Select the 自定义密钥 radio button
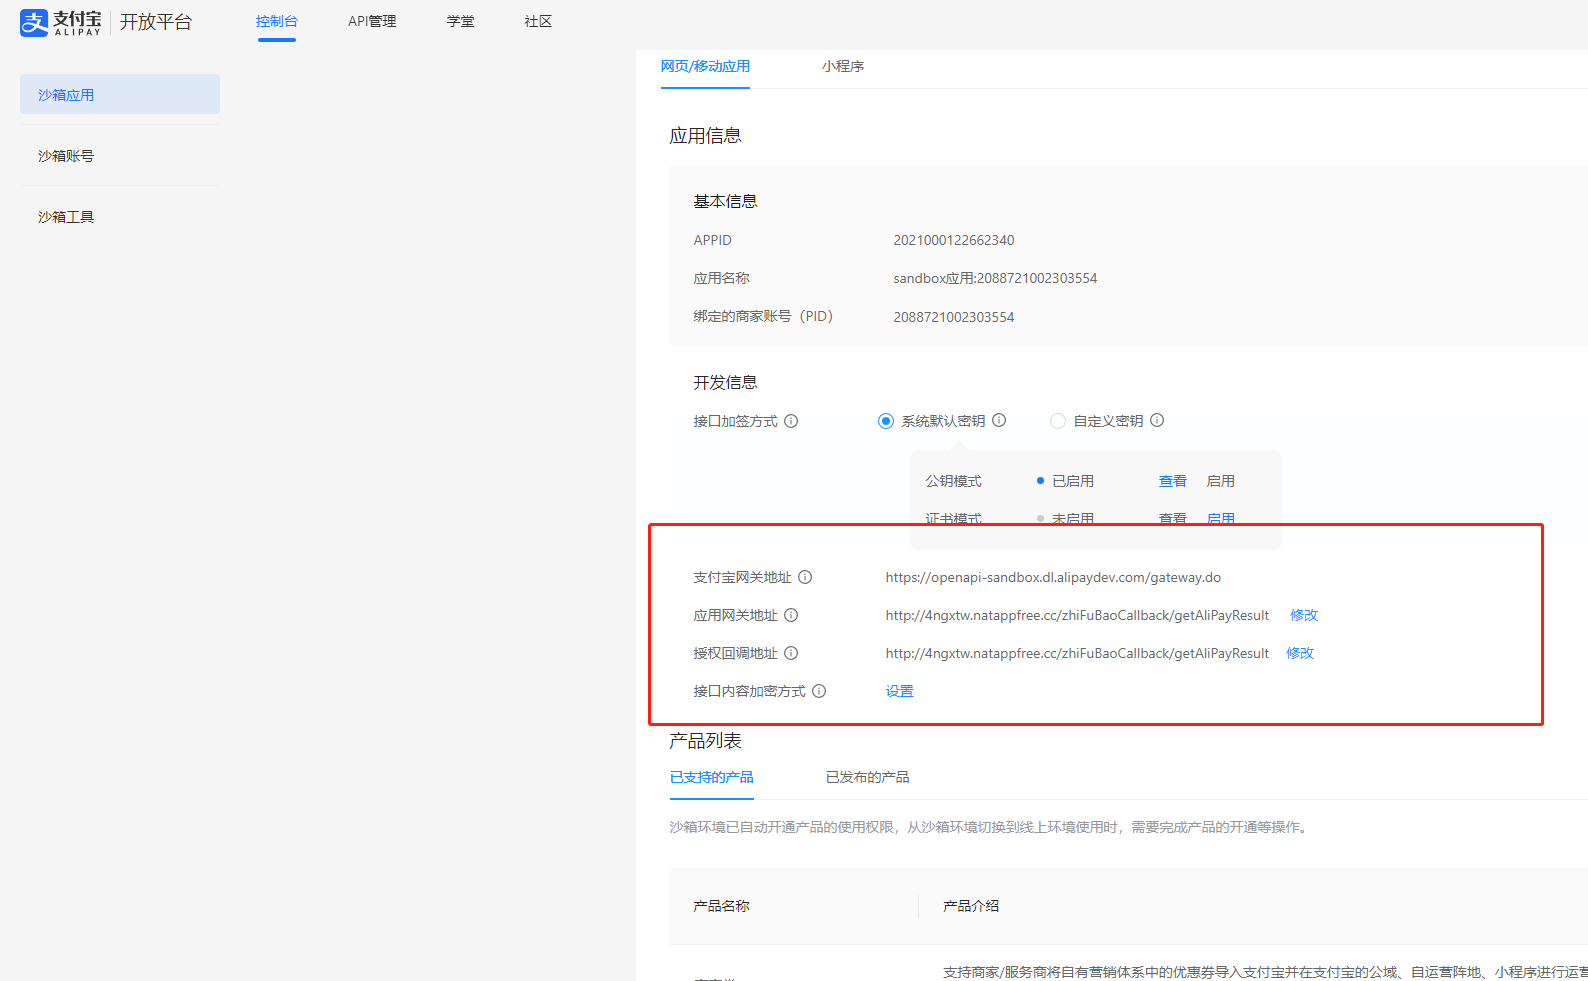1588x981 pixels. tap(1058, 421)
